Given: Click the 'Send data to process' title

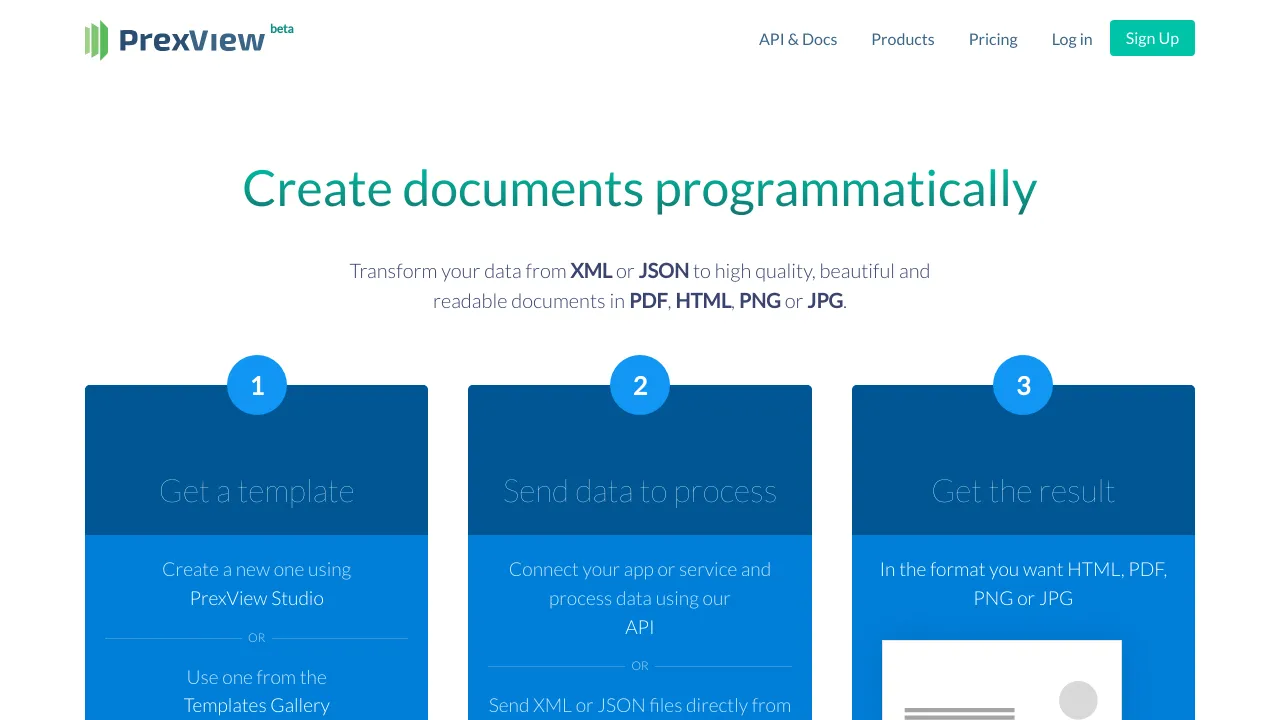Looking at the screenshot, I should [640, 491].
